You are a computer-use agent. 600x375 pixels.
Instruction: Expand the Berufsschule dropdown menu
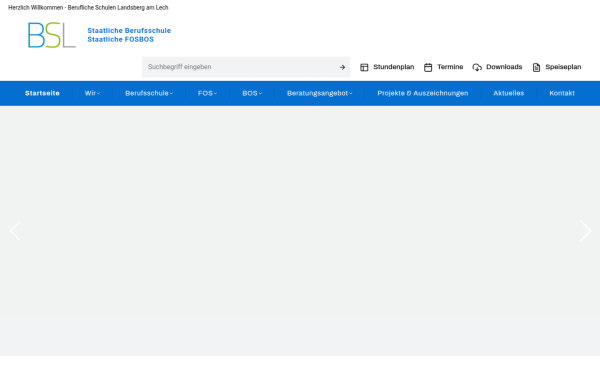click(149, 93)
